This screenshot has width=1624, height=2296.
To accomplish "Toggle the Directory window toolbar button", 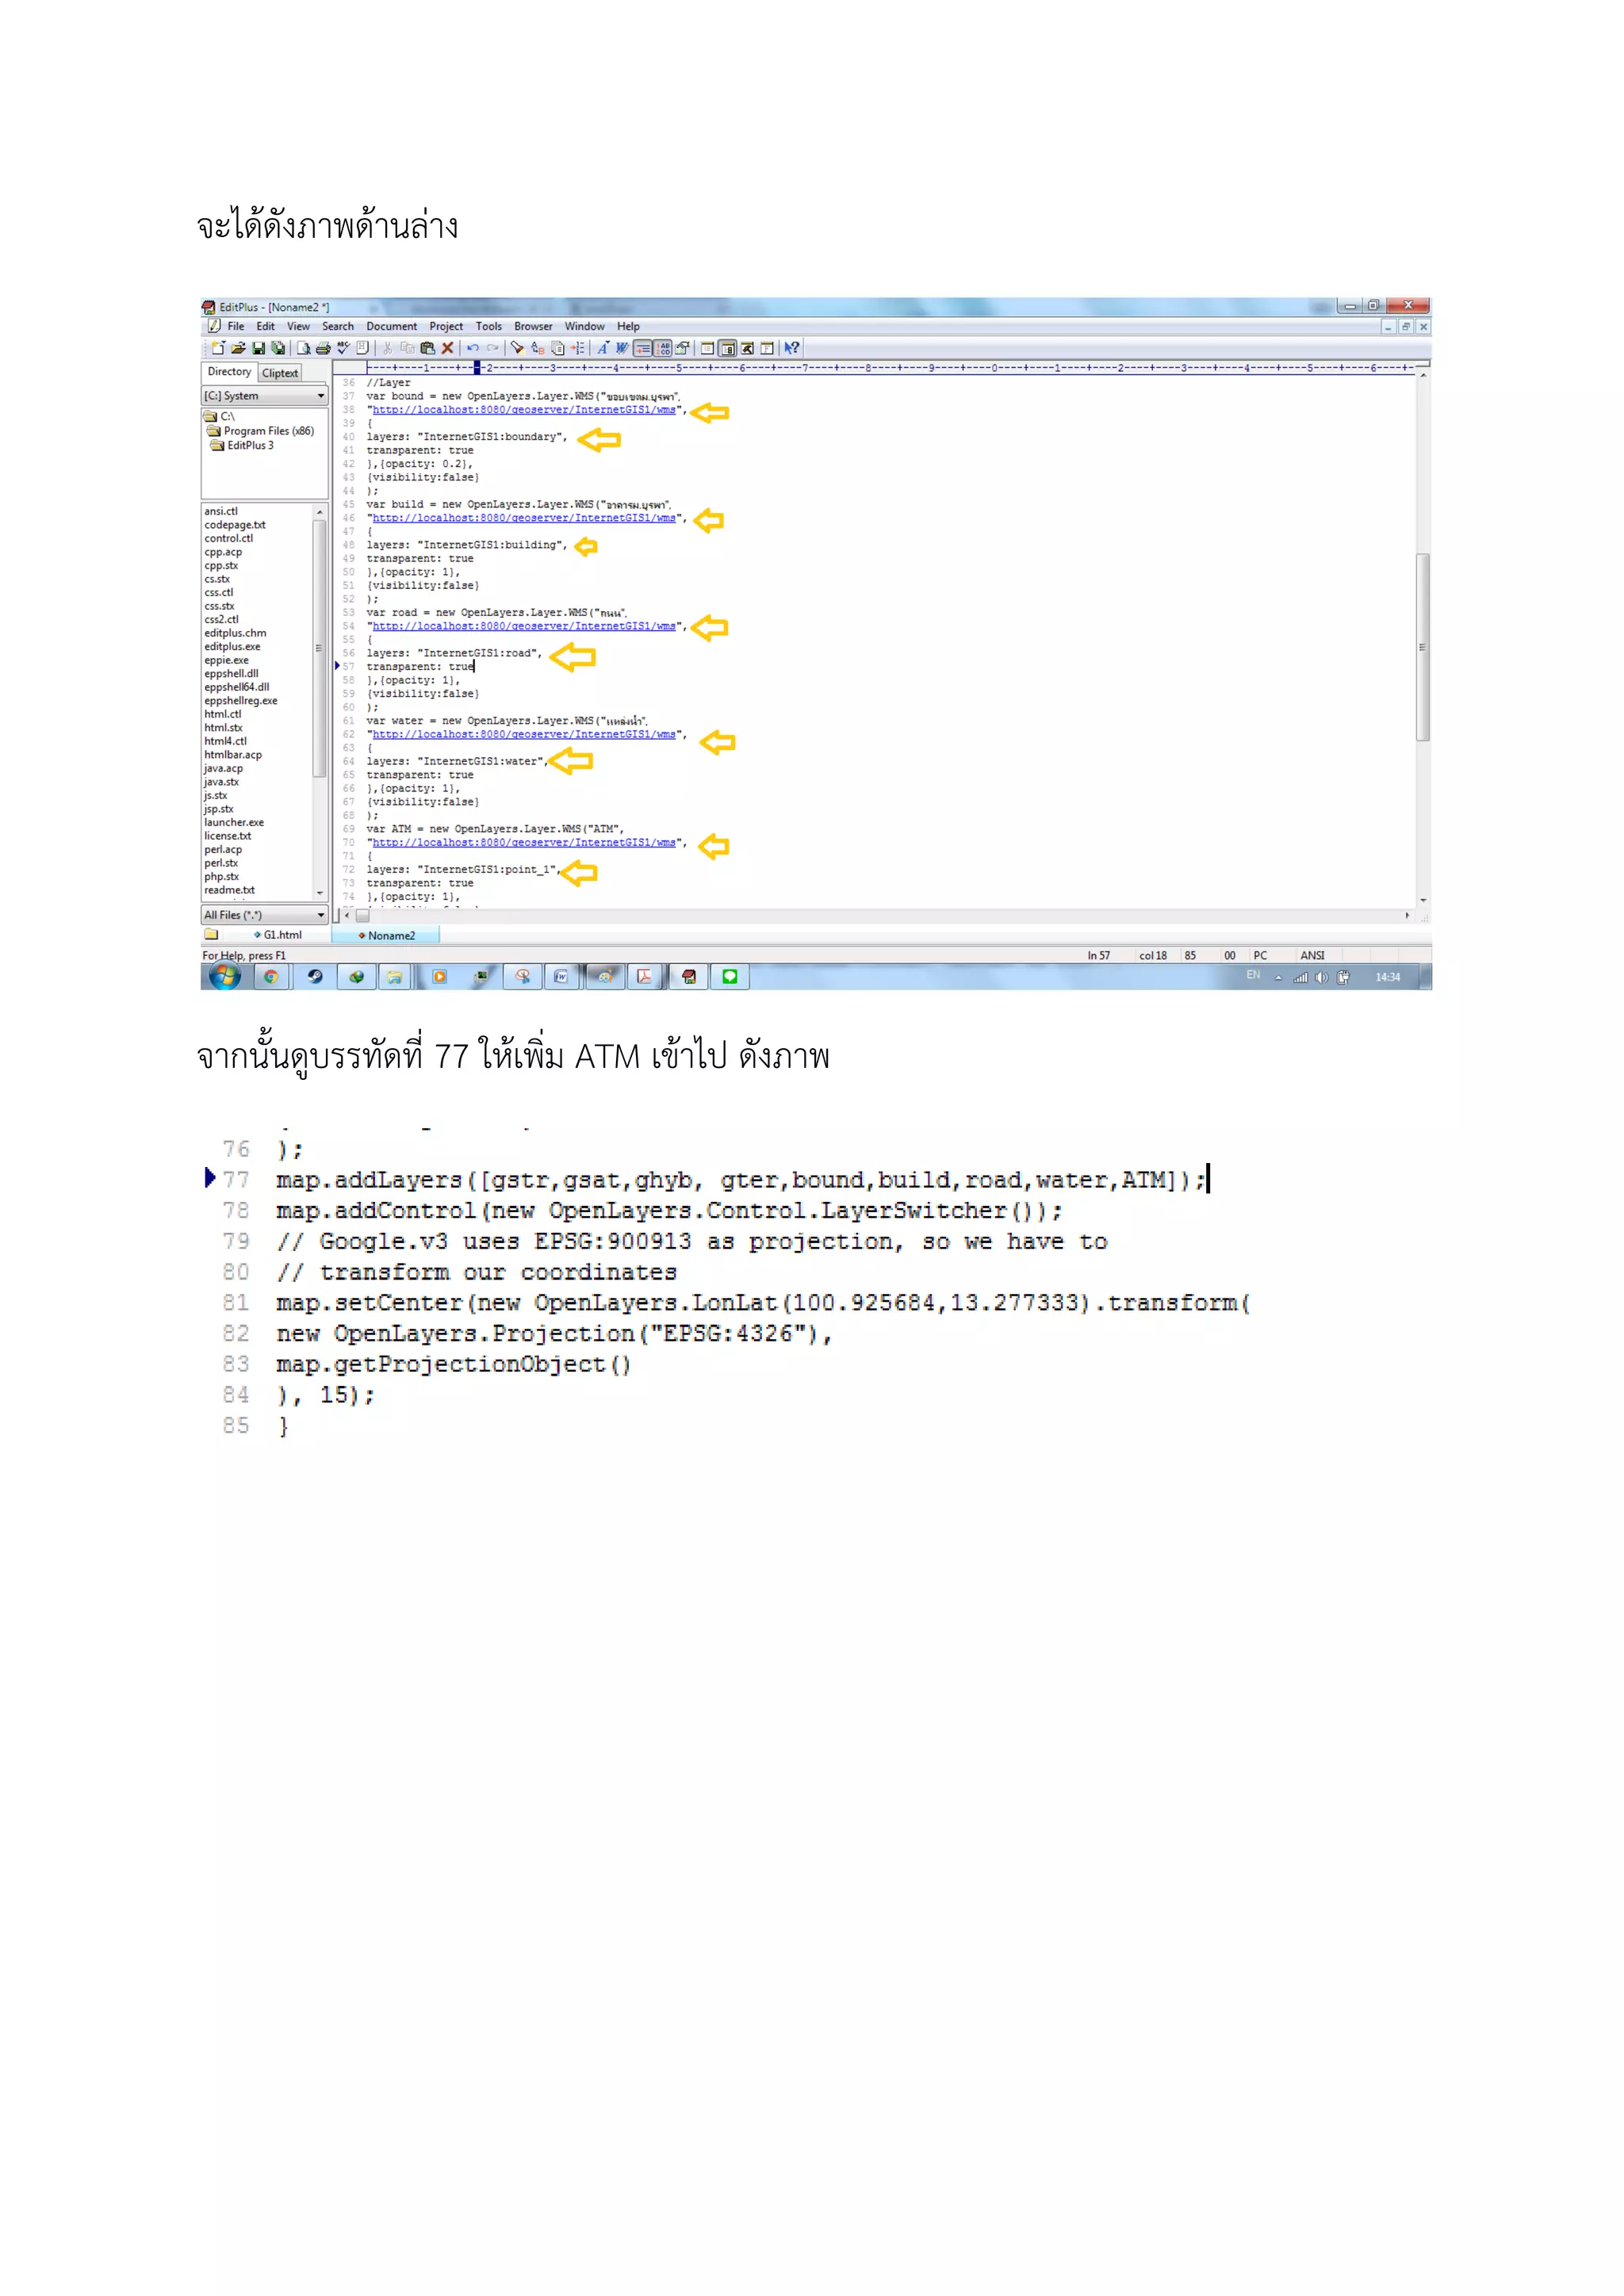I will click(x=728, y=348).
